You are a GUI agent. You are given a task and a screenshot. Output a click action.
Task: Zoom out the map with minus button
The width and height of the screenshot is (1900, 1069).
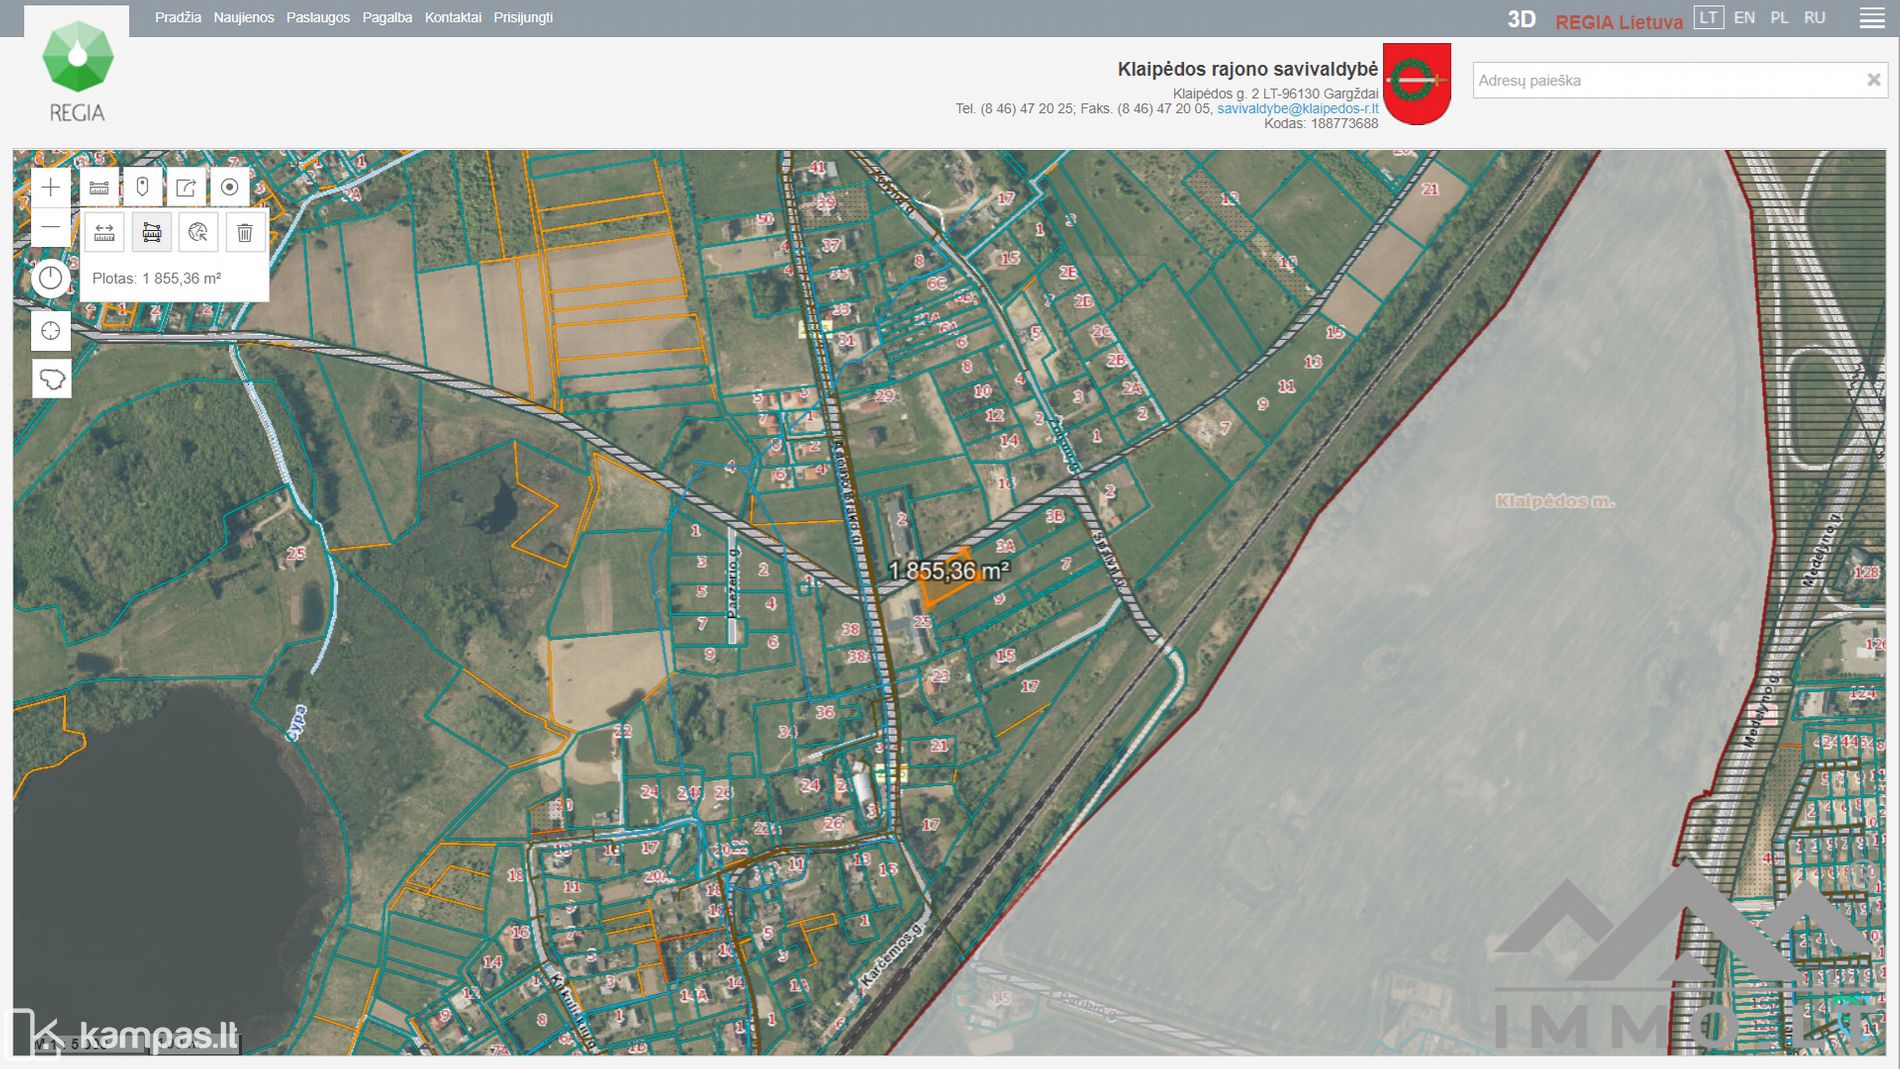[x=51, y=228]
